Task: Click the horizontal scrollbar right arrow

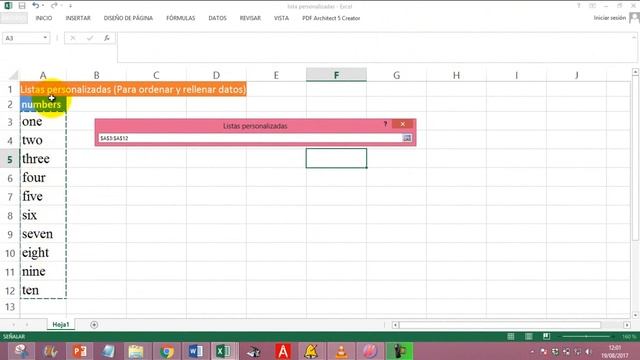Action: pyautogui.click(x=627, y=325)
